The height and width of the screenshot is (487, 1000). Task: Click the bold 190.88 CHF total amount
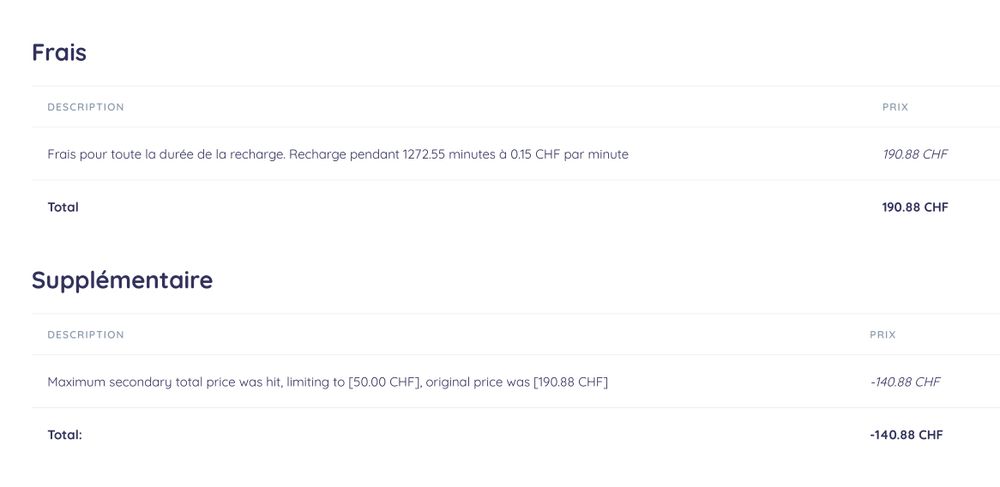click(x=915, y=207)
